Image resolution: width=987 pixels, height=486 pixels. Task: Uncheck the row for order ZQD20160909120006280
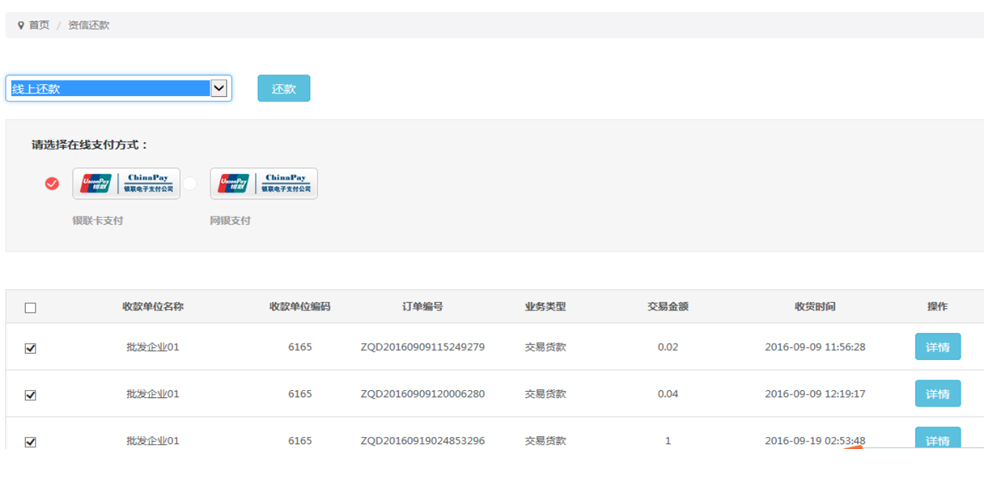point(30,395)
